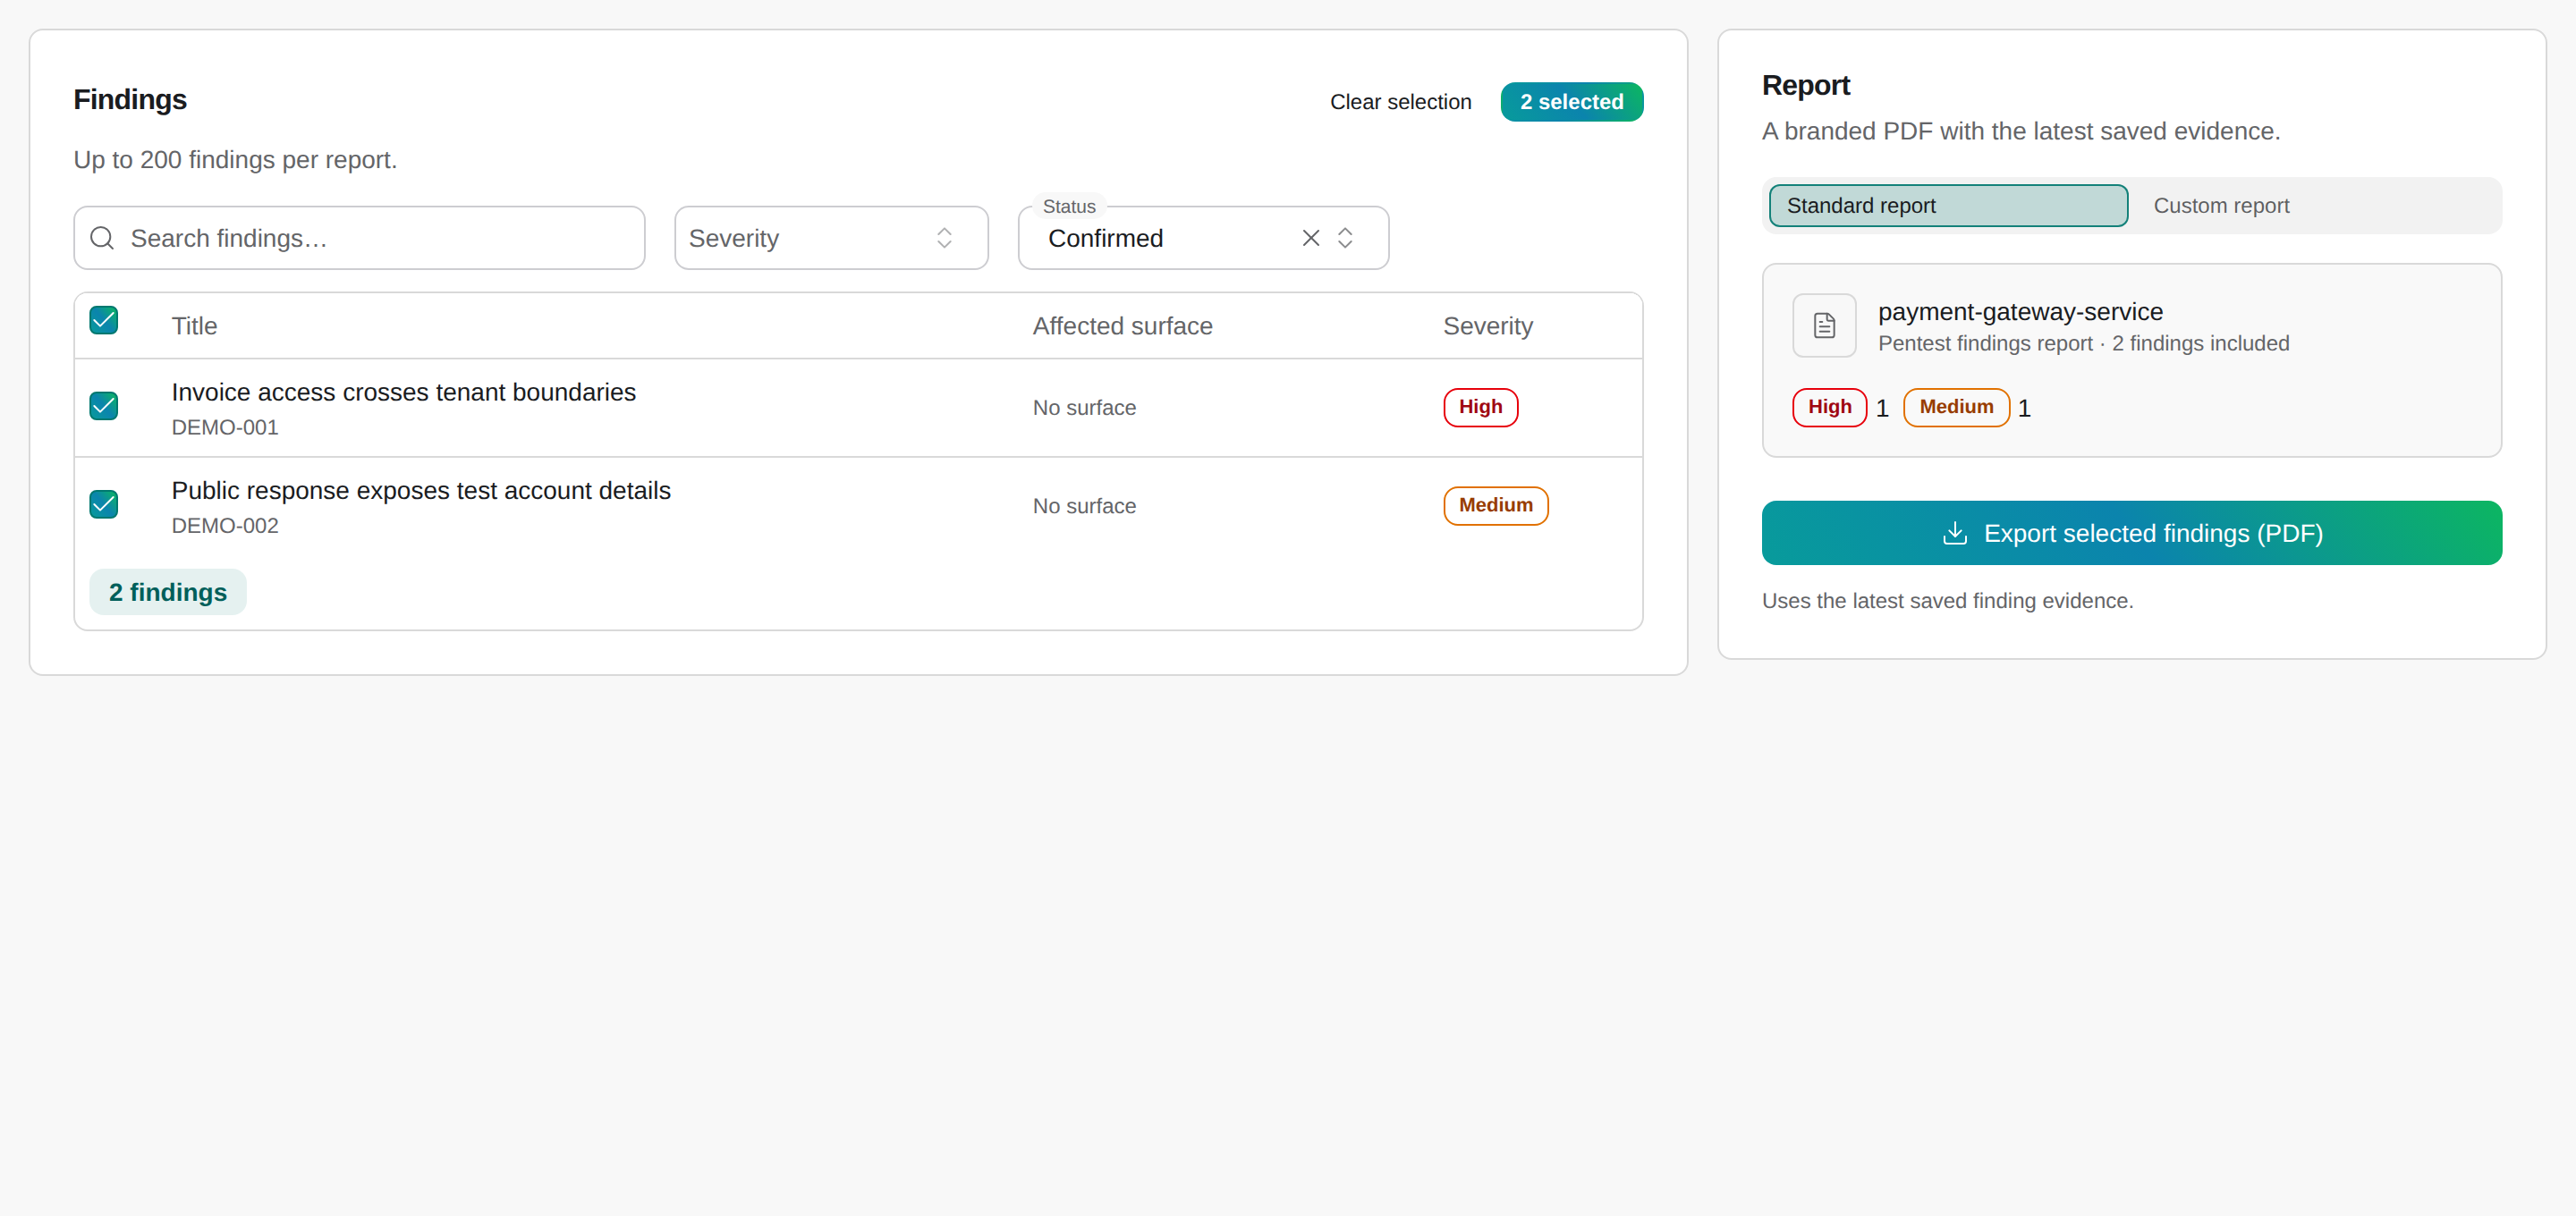
Task: Click No surface cell for DEMO-002
Action: click(x=1084, y=505)
